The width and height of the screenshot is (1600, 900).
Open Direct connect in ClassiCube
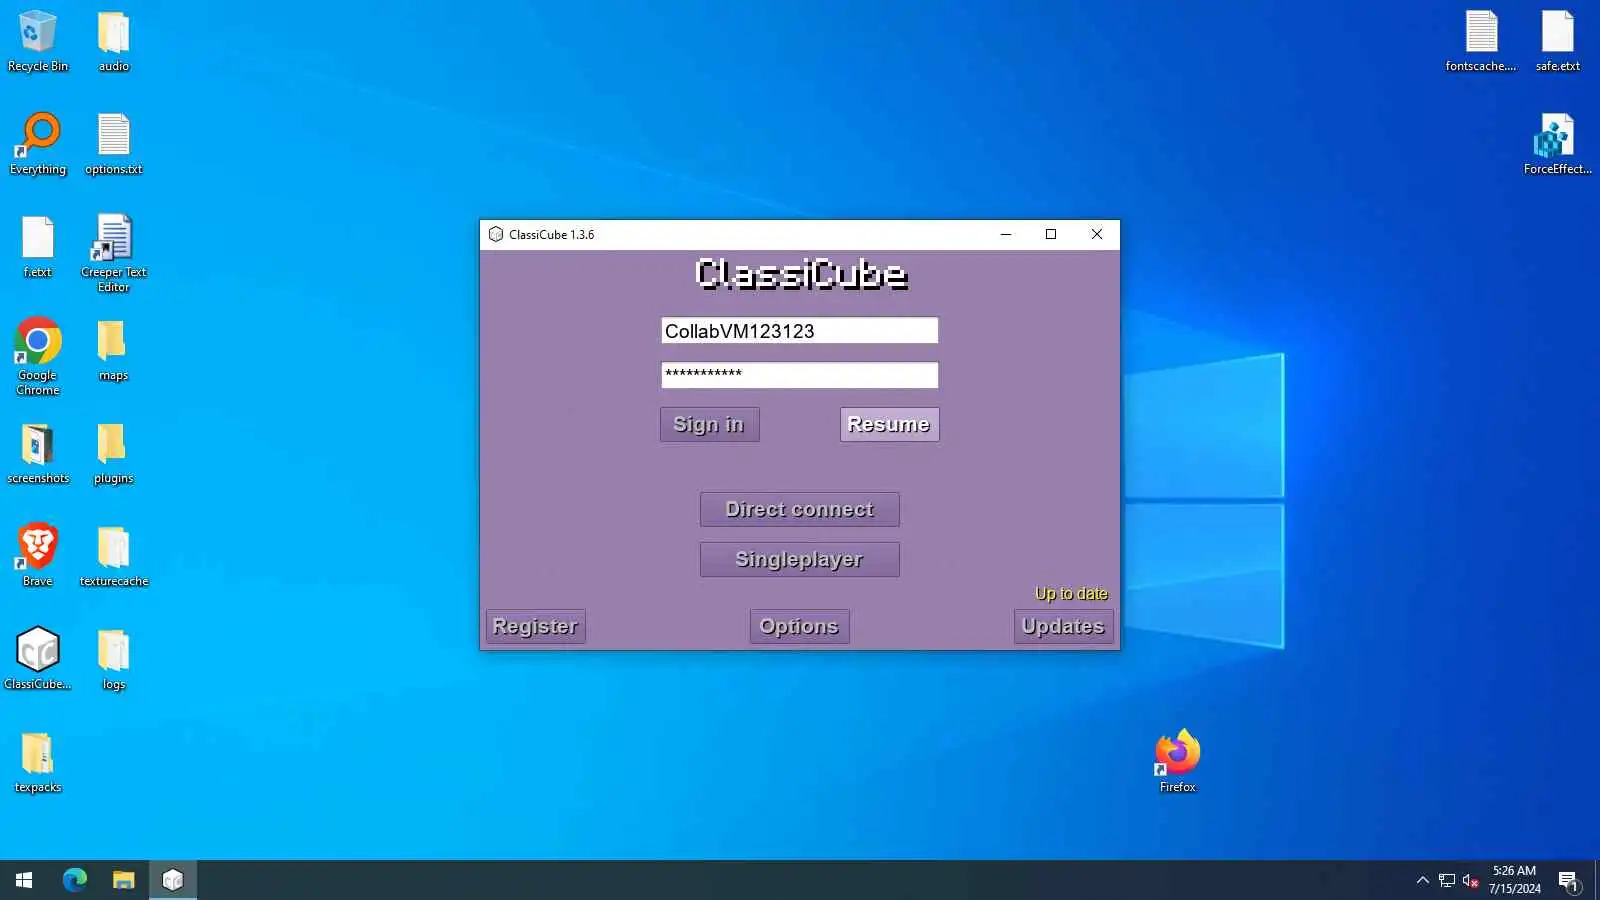tap(799, 509)
